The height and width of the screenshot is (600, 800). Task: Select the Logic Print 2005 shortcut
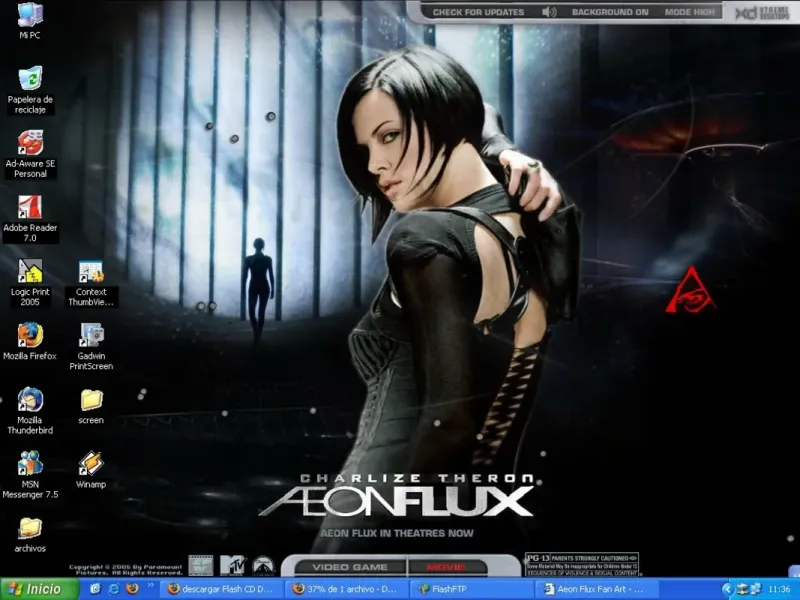point(30,283)
